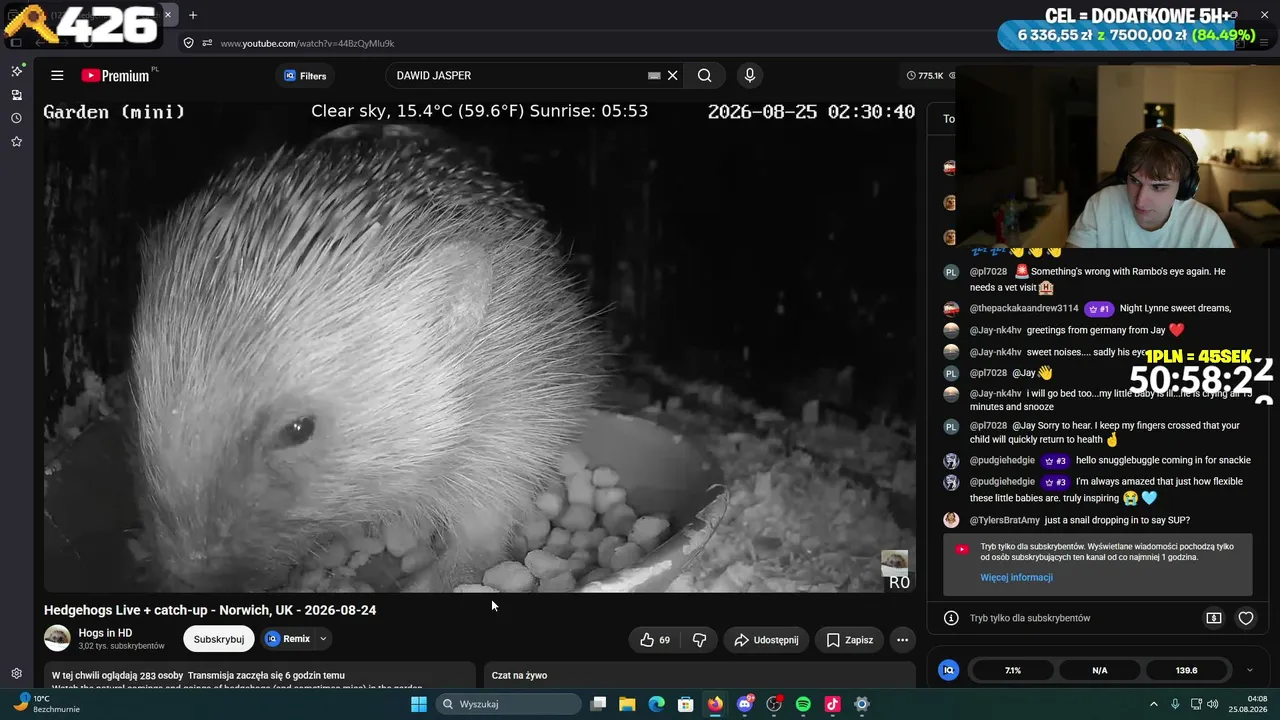Open sidebar settings gear icon

pos(16,674)
